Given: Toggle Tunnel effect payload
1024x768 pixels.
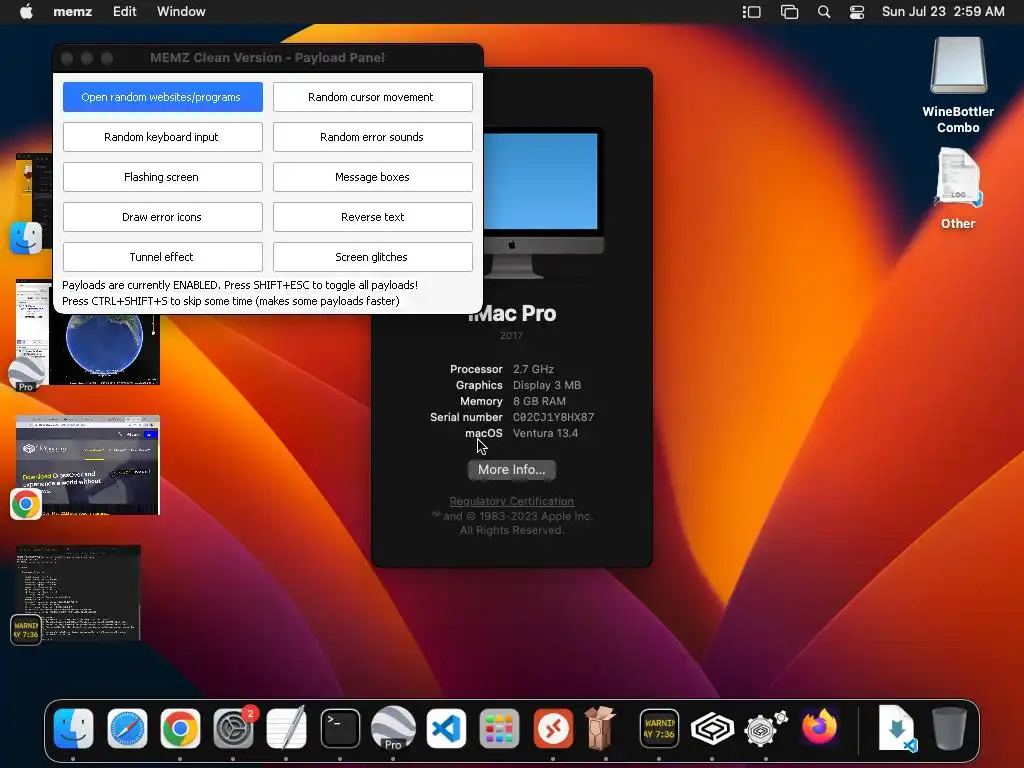Looking at the screenshot, I should 163,257.
